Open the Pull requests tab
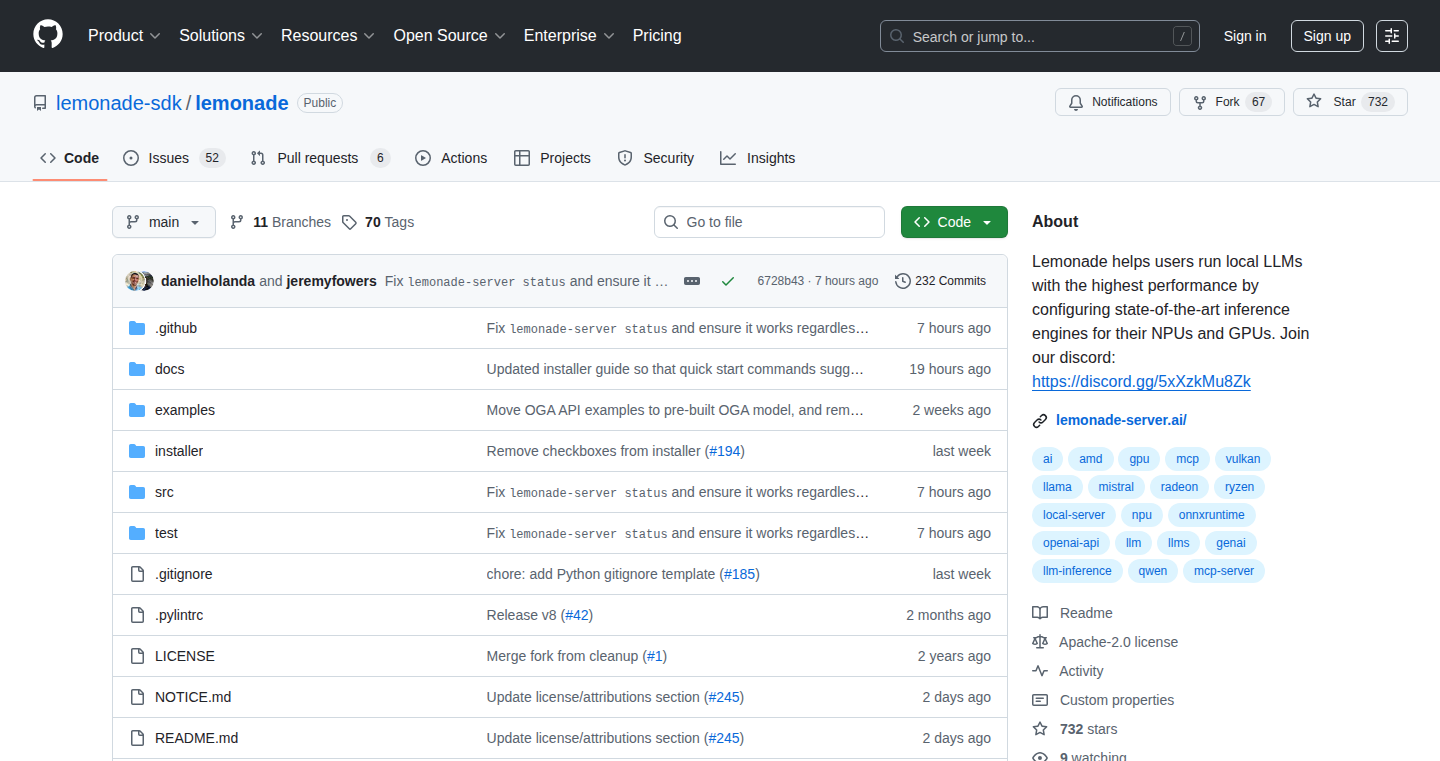Screen dimensions: 1440x761 (x=319, y=158)
